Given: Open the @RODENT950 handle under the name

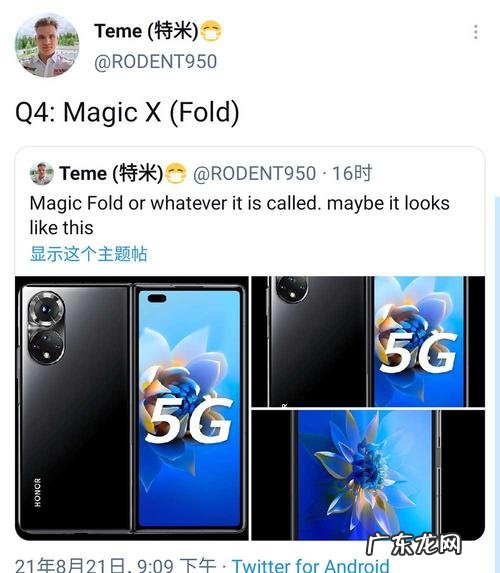Looking at the screenshot, I should [155, 61].
